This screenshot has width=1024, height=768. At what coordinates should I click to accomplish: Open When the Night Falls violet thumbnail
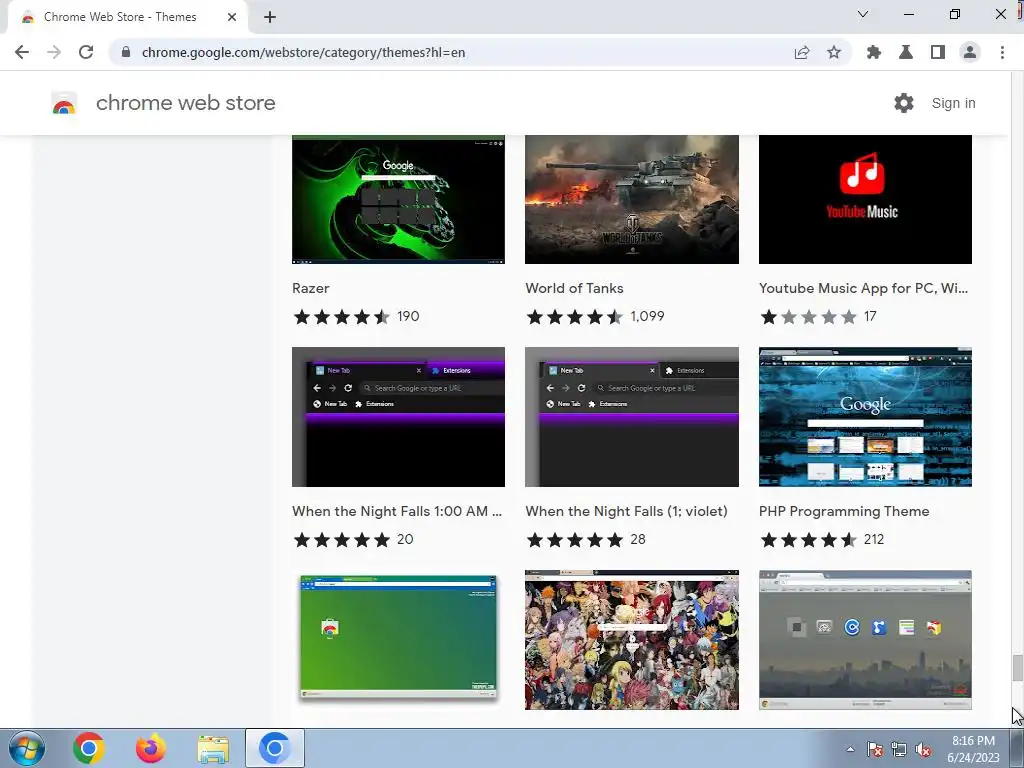(x=632, y=417)
